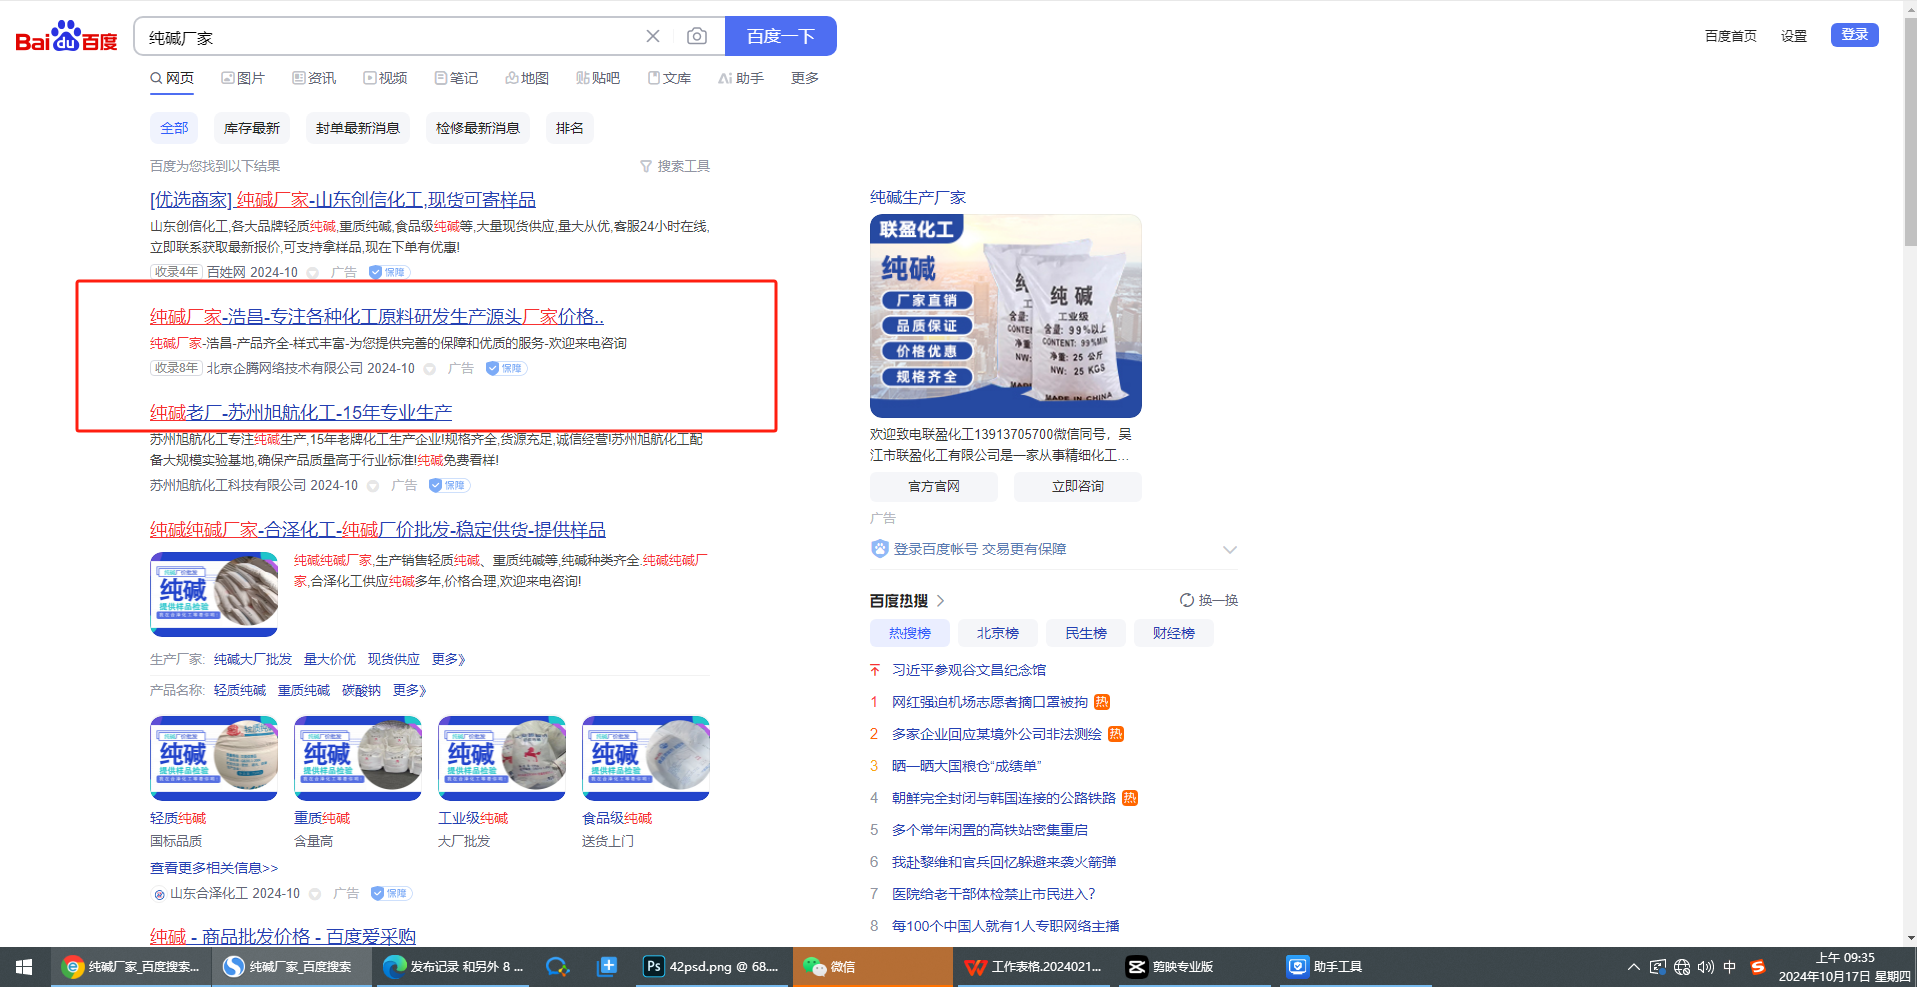This screenshot has height=987, width=1917.
Task: Open WPS 工作表格 from the taskbar
Action: coord(1034,967)
